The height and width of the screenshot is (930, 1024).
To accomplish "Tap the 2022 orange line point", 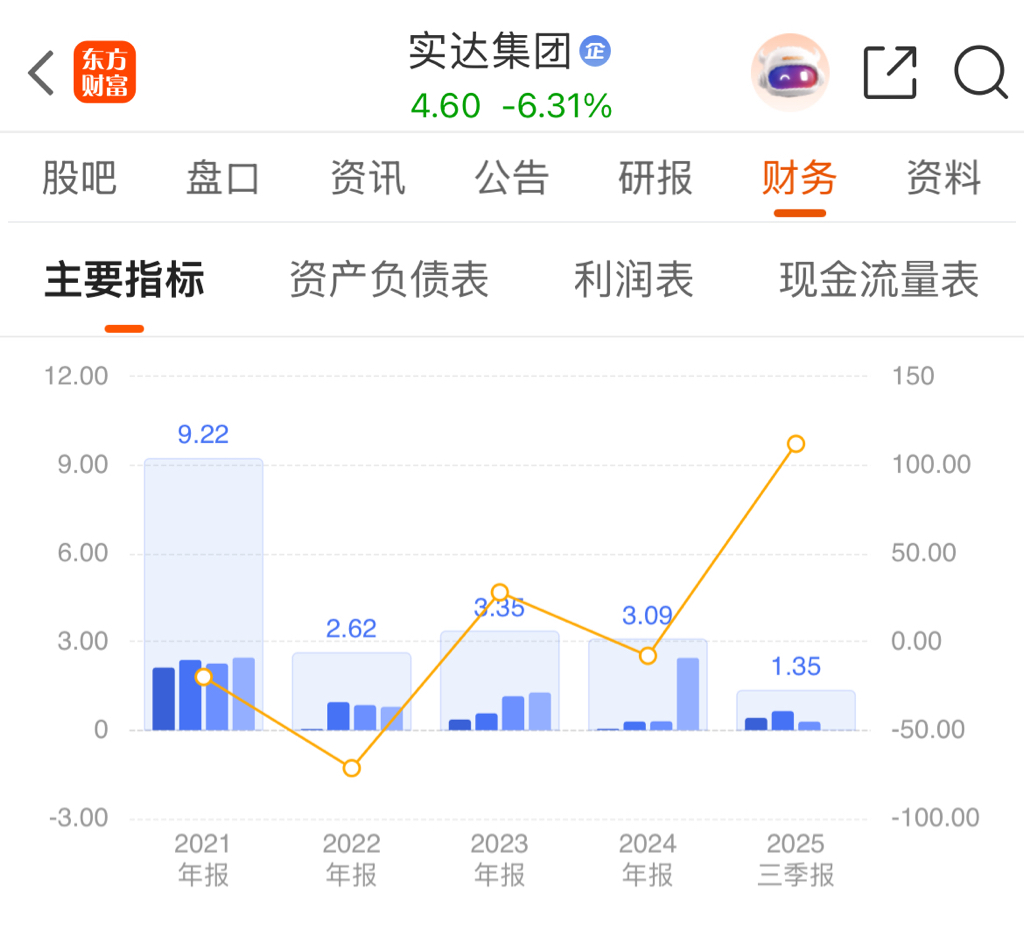I will point(351,768).
